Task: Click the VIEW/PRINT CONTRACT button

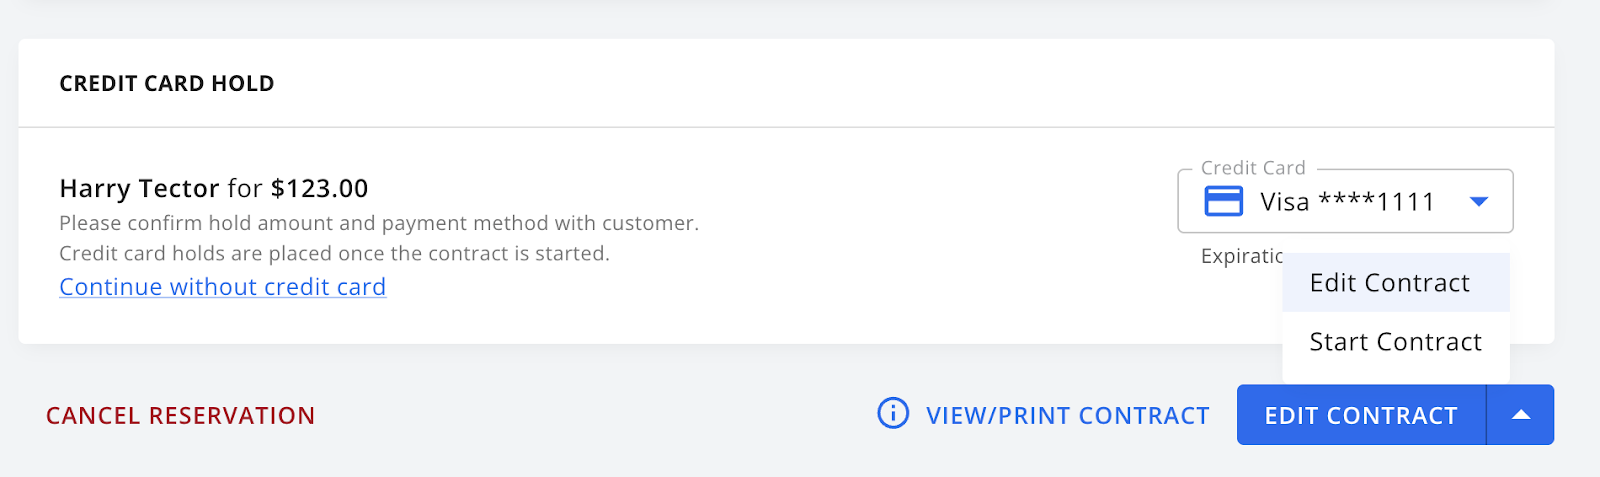Action: [x=1067, y=415]
